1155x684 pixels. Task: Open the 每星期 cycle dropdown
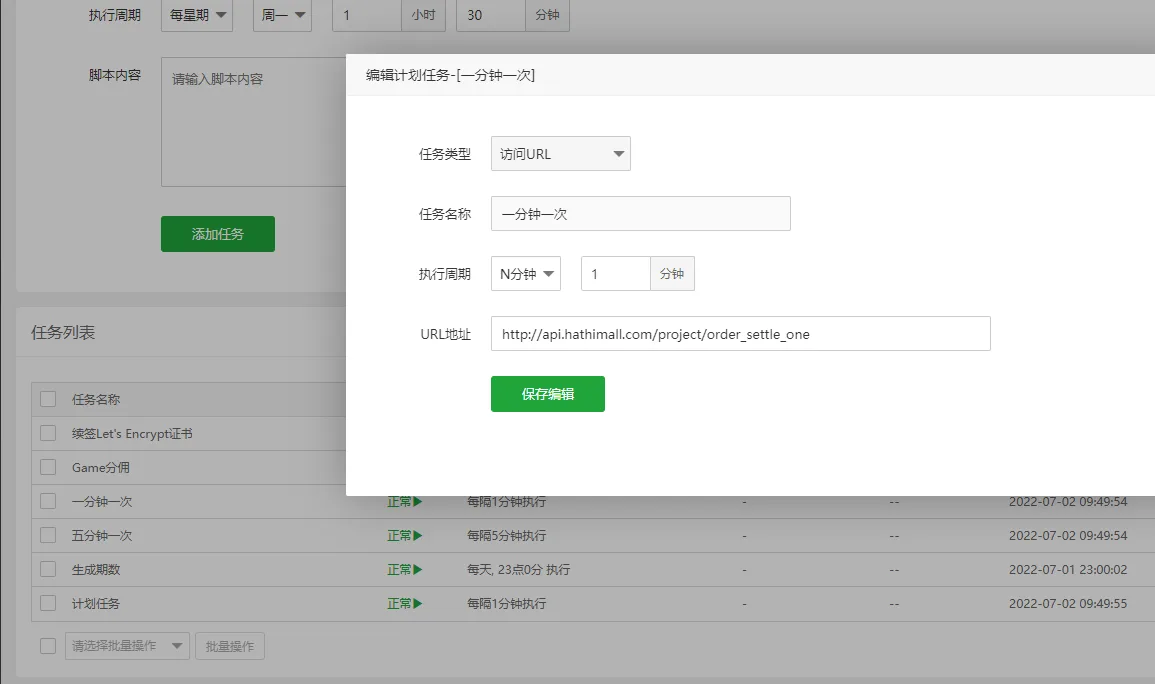pyautogui.click(x=197, y=15)
